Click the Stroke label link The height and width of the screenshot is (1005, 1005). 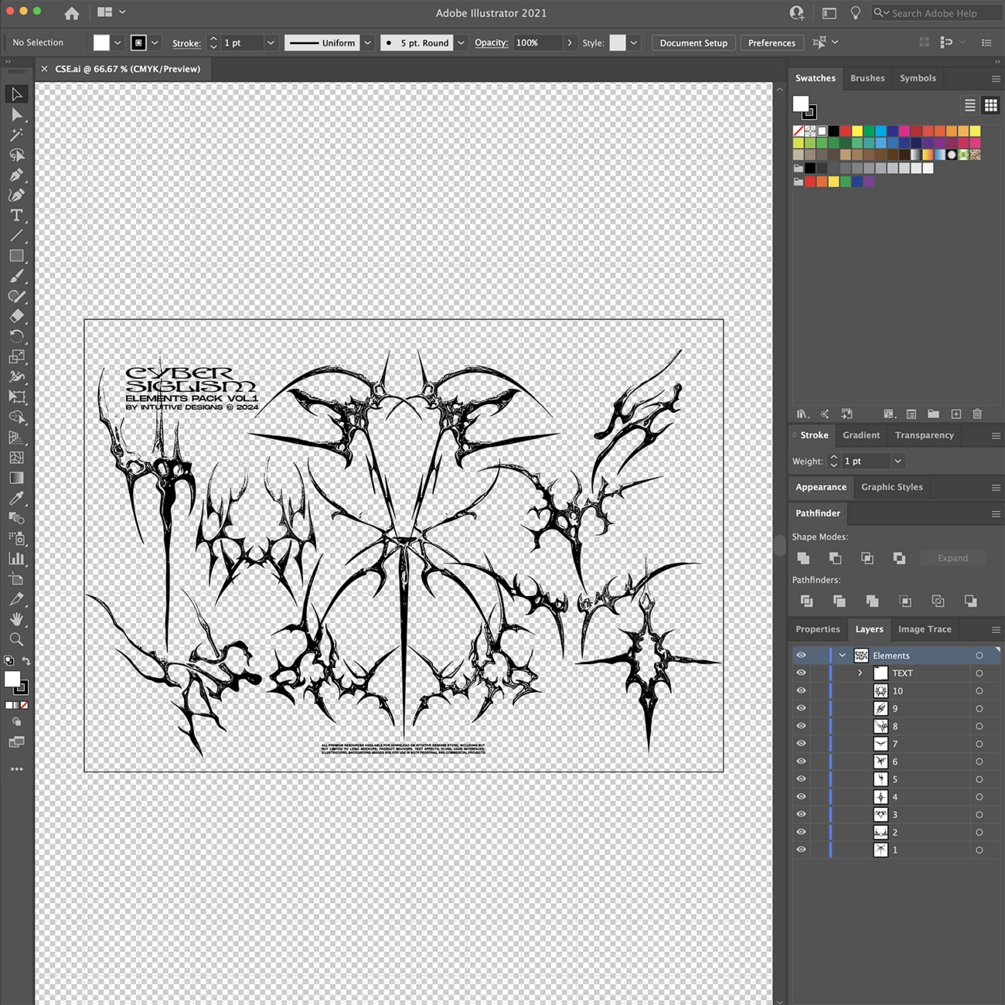click(186, 43)
